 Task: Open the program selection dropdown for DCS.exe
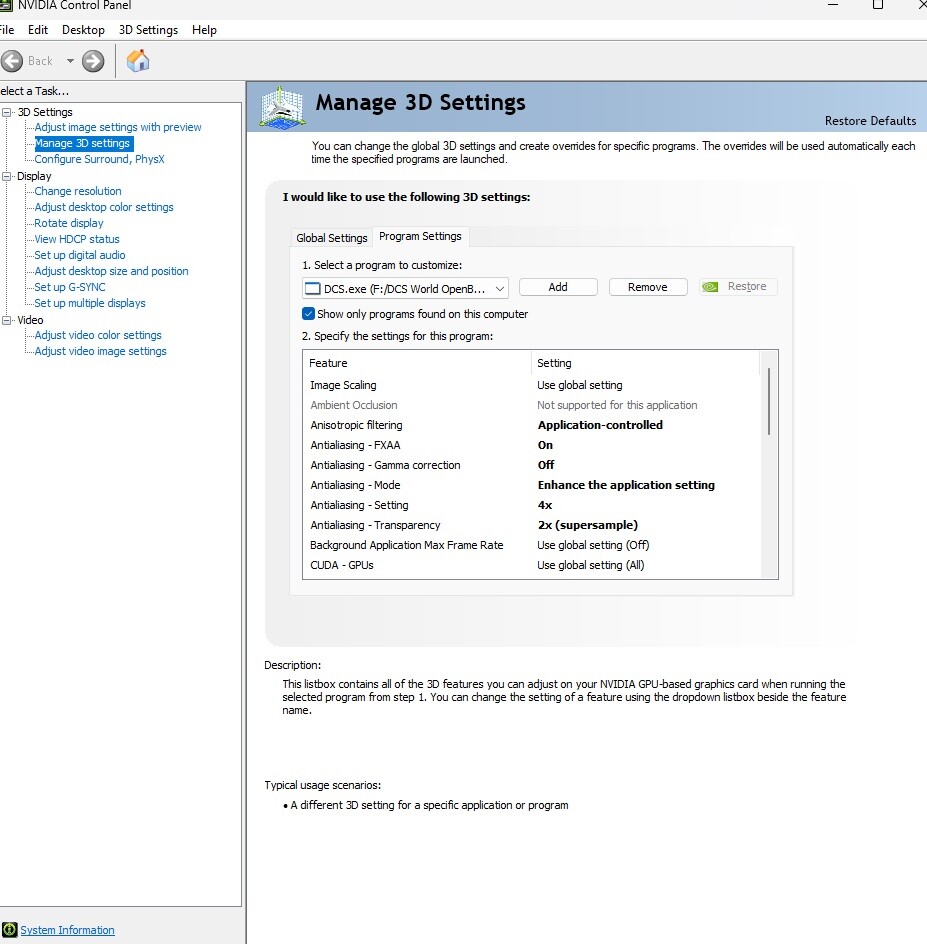coord(405,288)
